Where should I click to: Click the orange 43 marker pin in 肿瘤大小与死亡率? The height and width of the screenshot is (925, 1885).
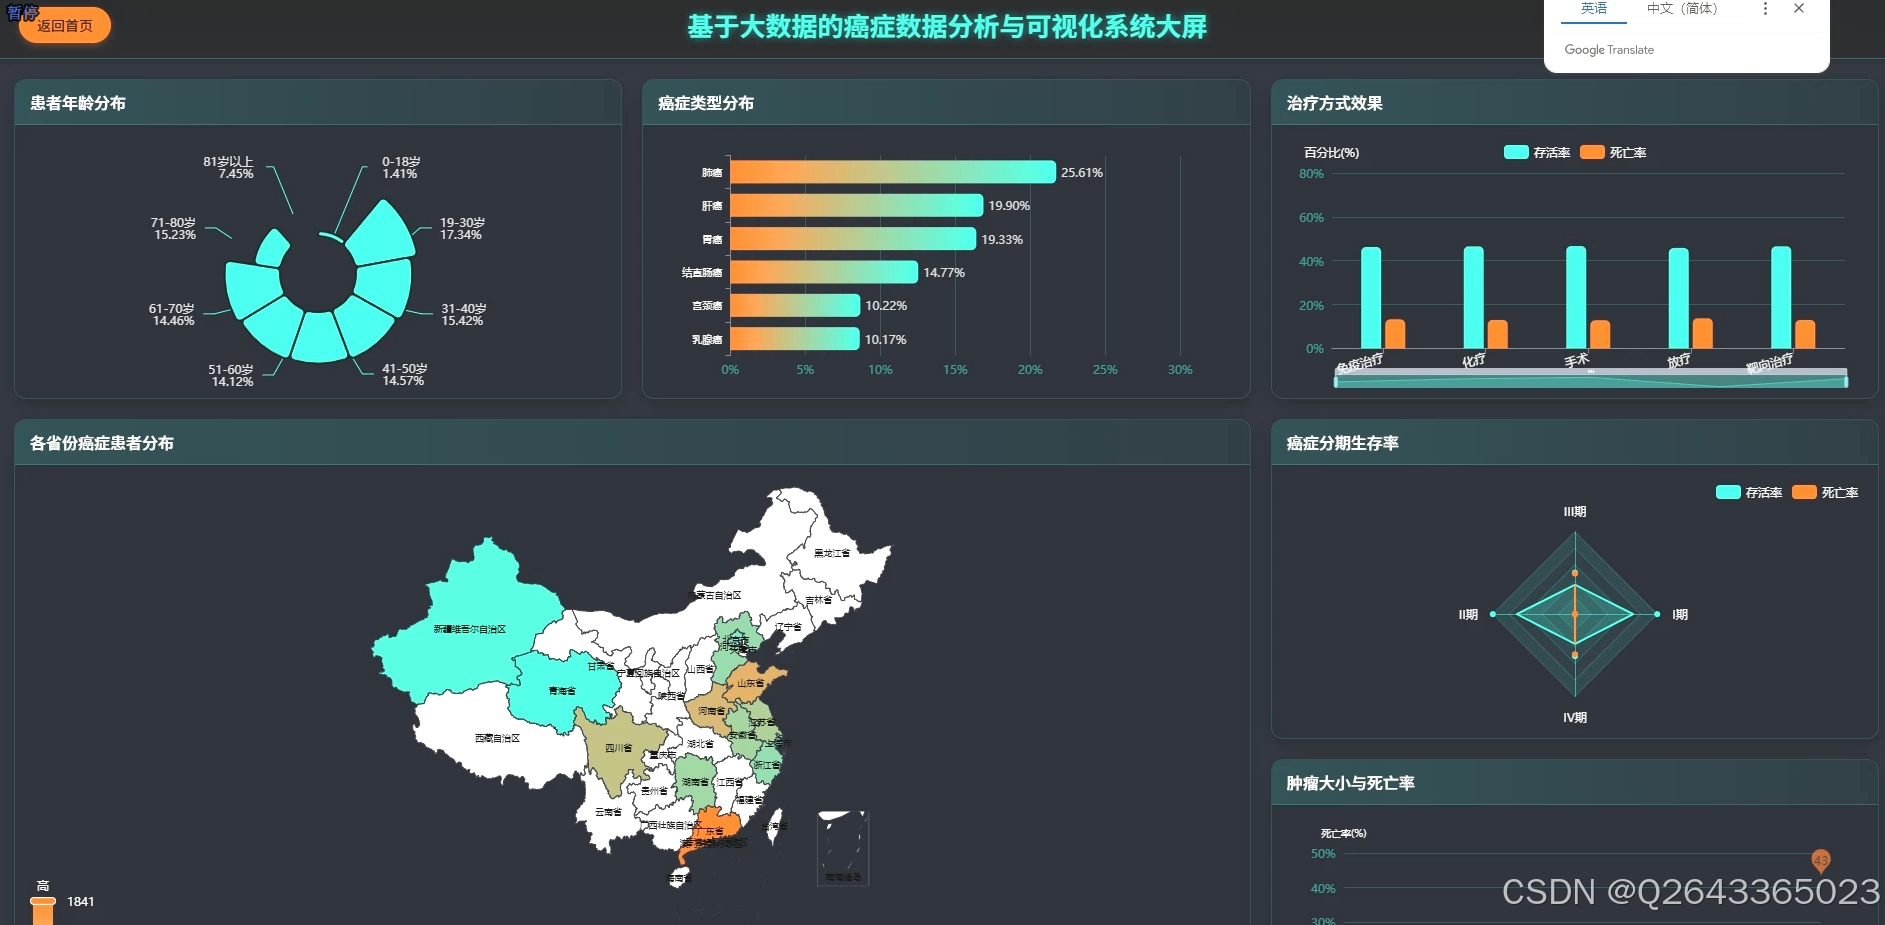coord(1821,860)
